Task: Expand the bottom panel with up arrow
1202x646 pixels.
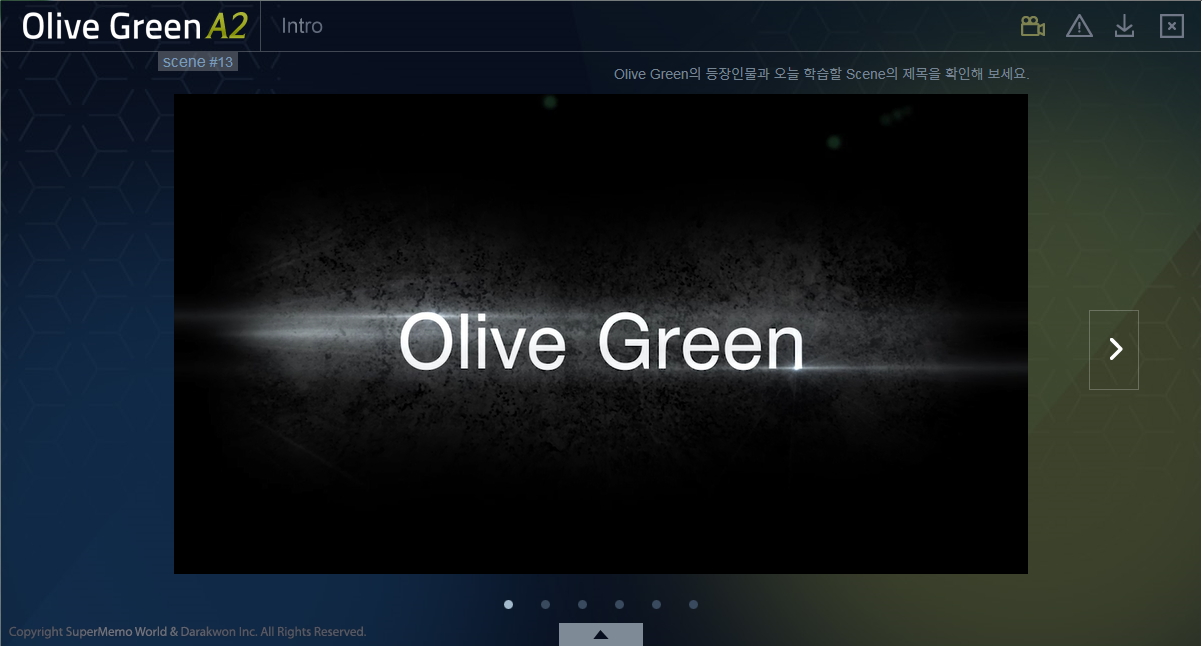Action: [x=600, y=634]
